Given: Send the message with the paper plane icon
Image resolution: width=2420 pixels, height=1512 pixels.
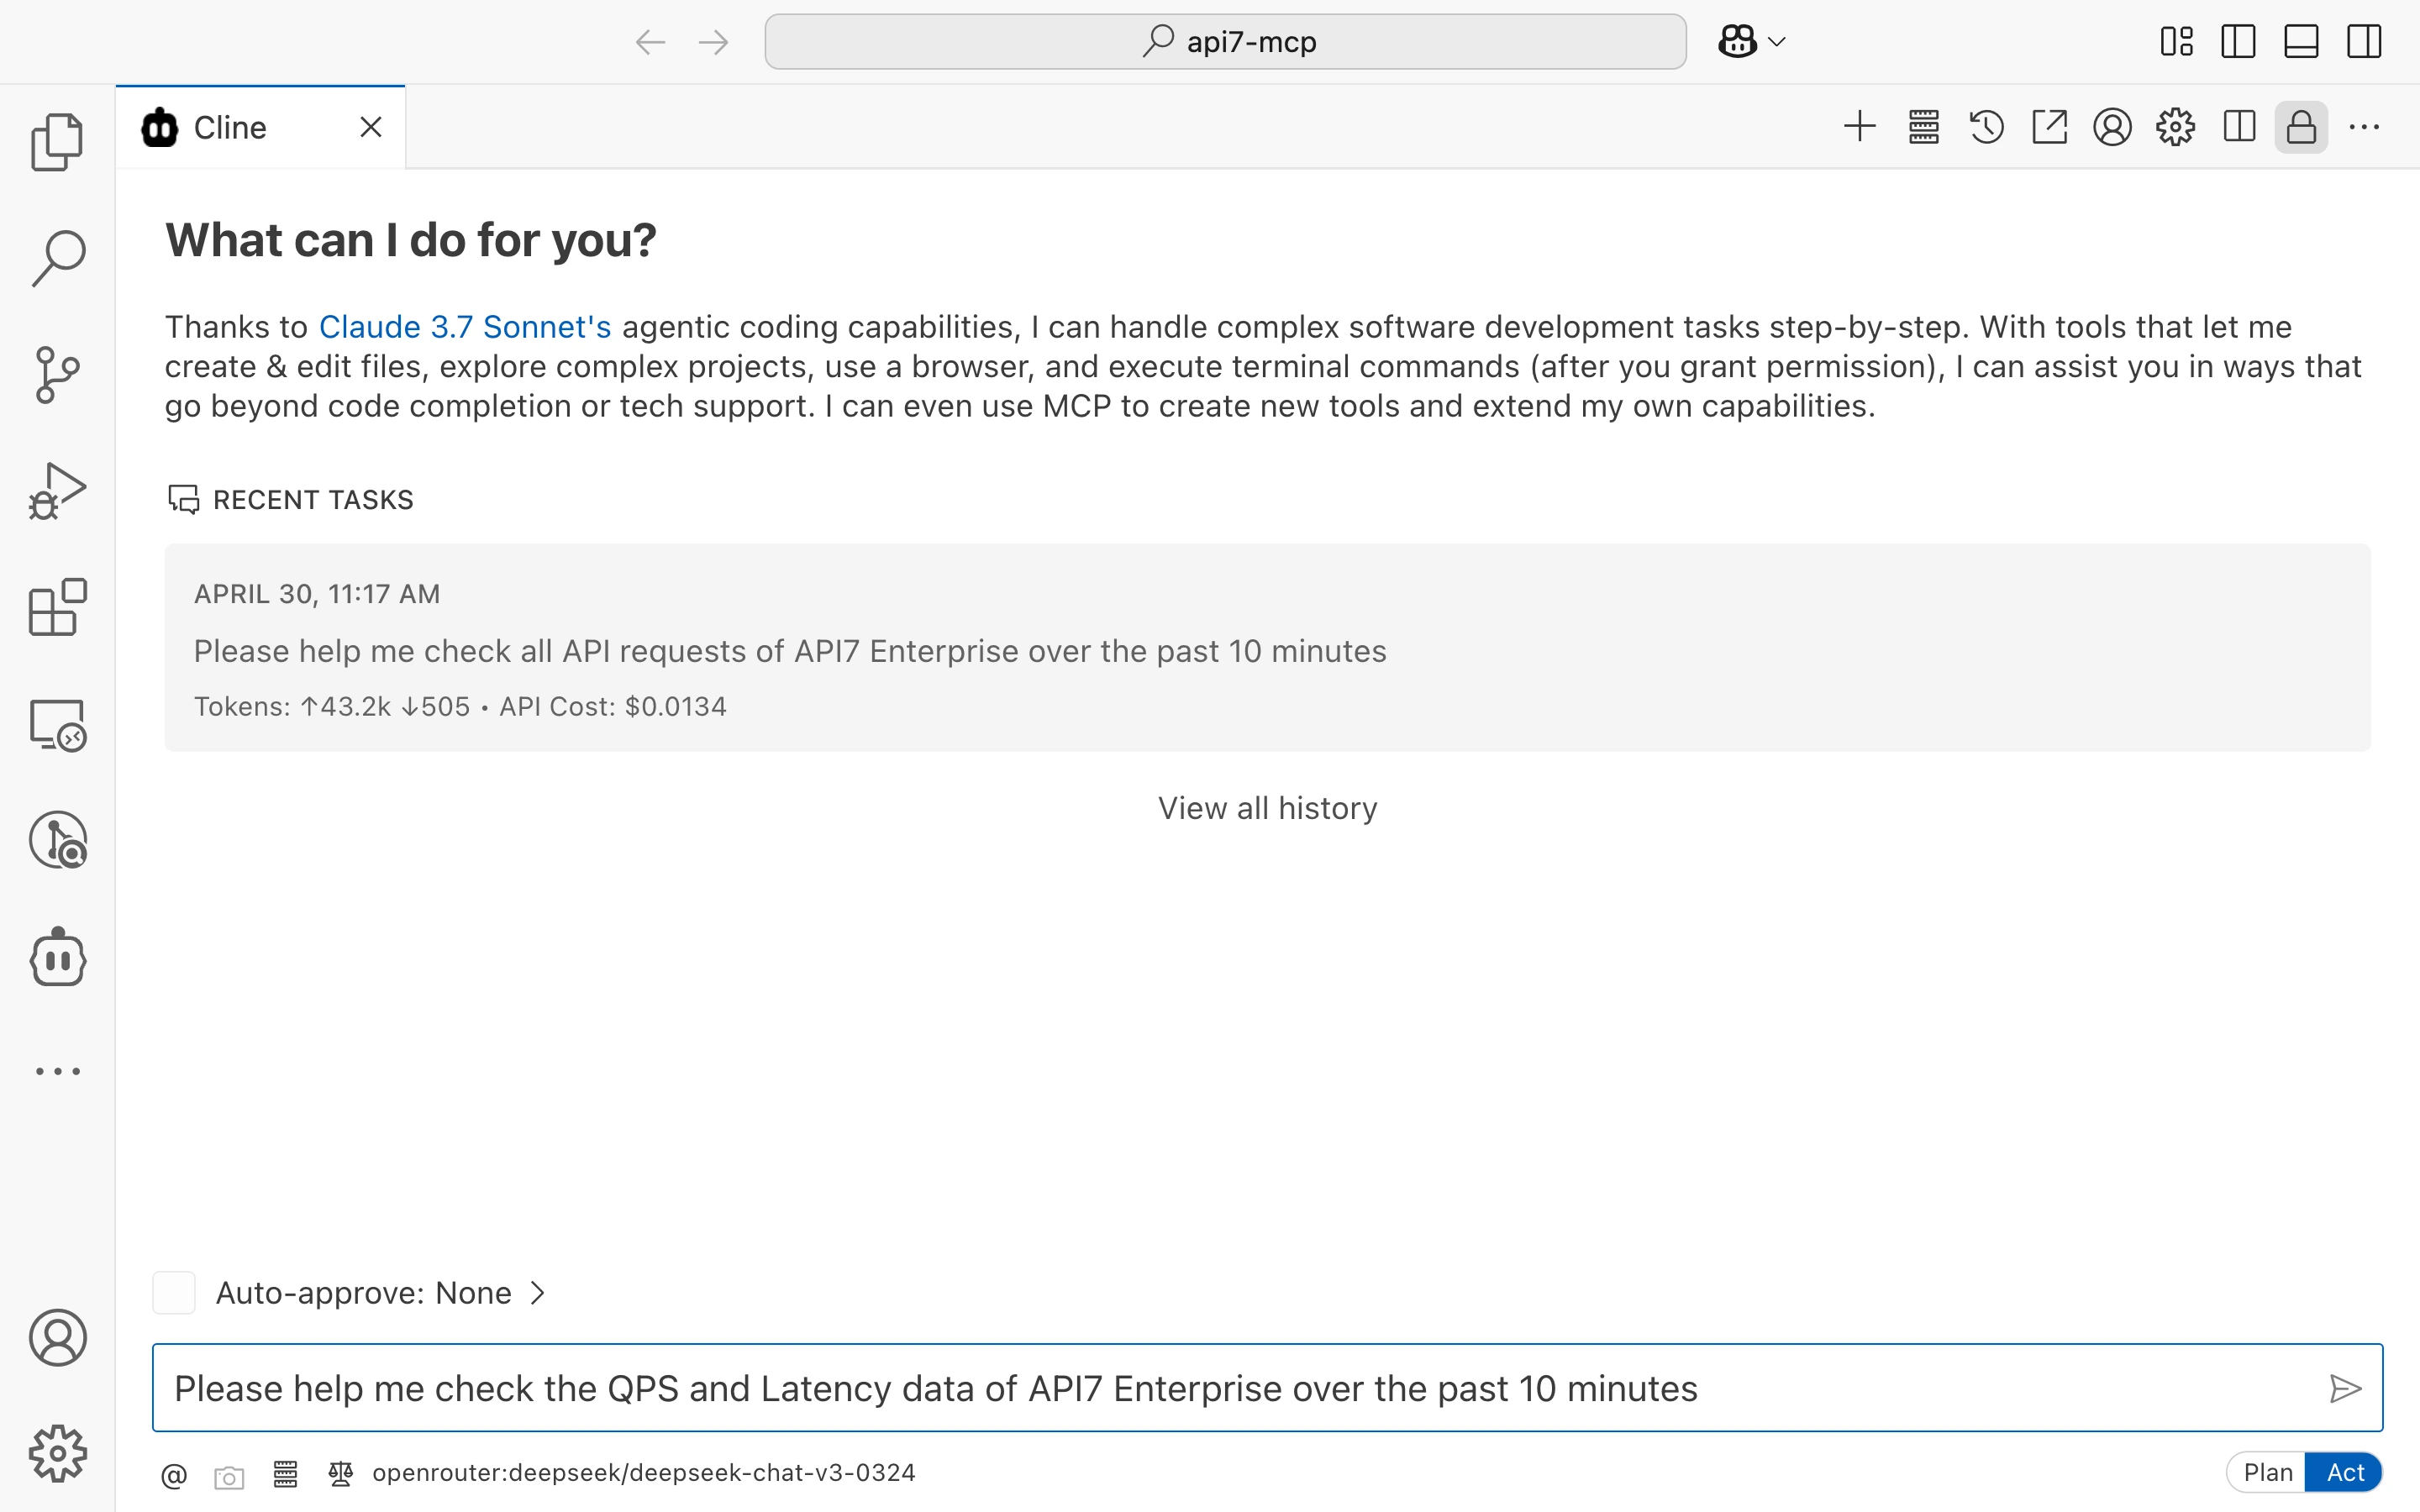Looking at the screenshot, I should point(2345,1388).
